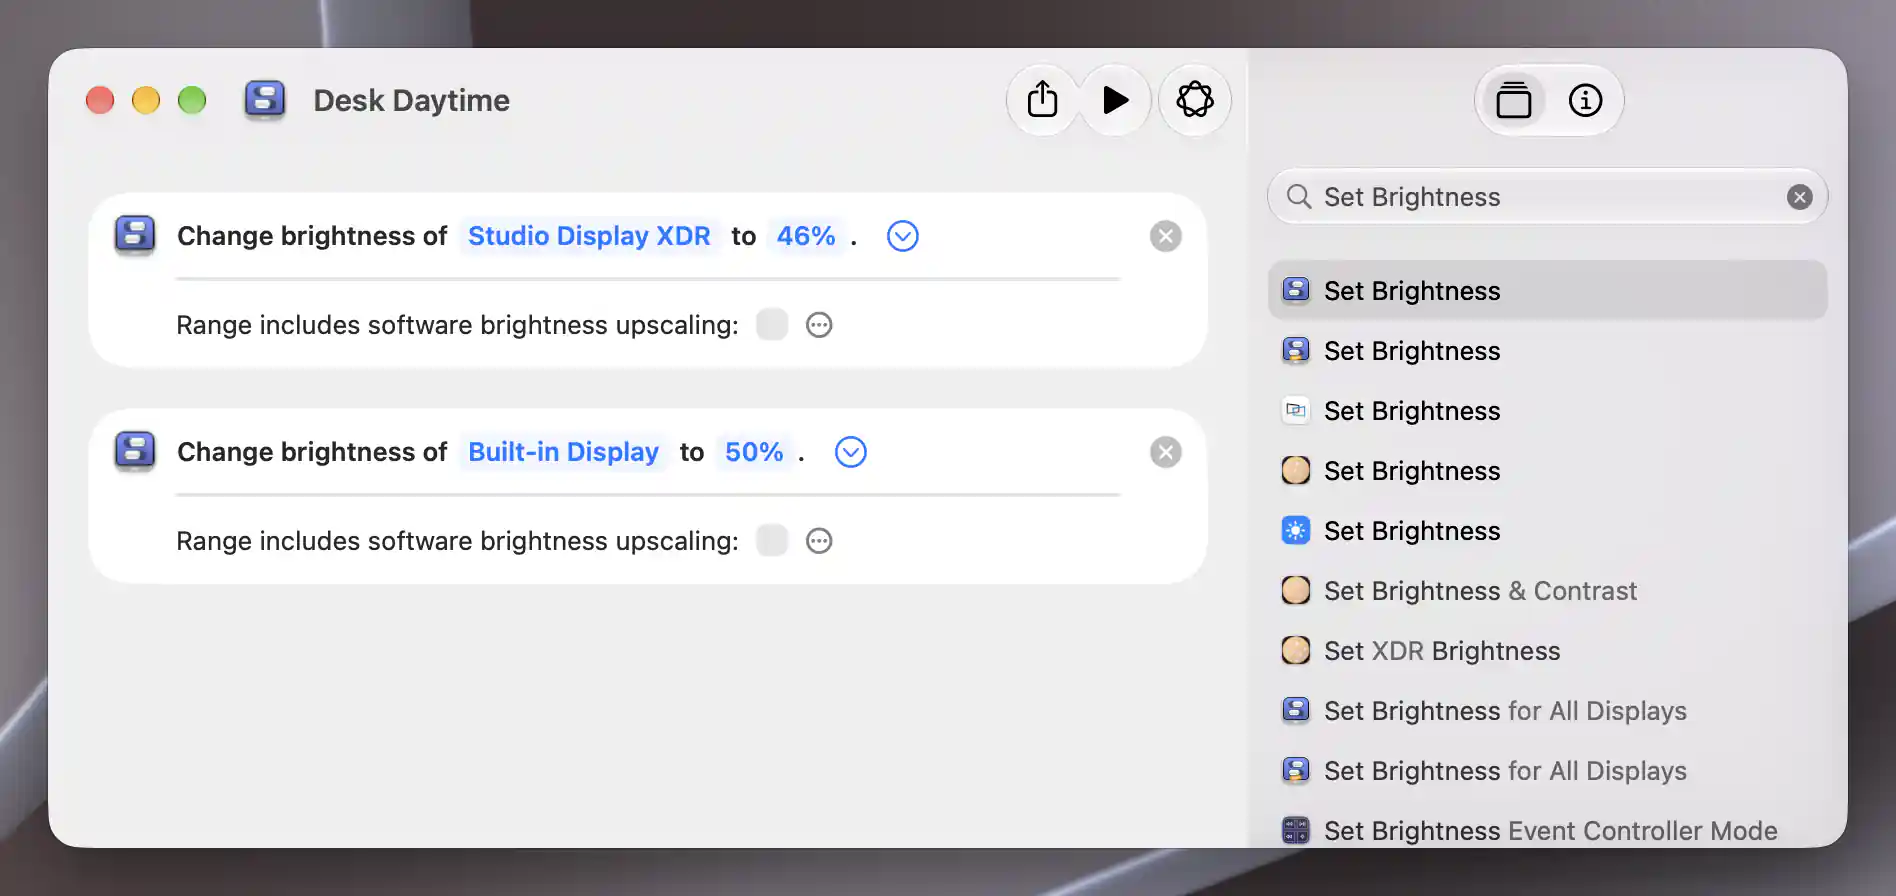Expand options for Studio Display XDR action
Viewport: 1896px width, 896px height.
[902, 236]
